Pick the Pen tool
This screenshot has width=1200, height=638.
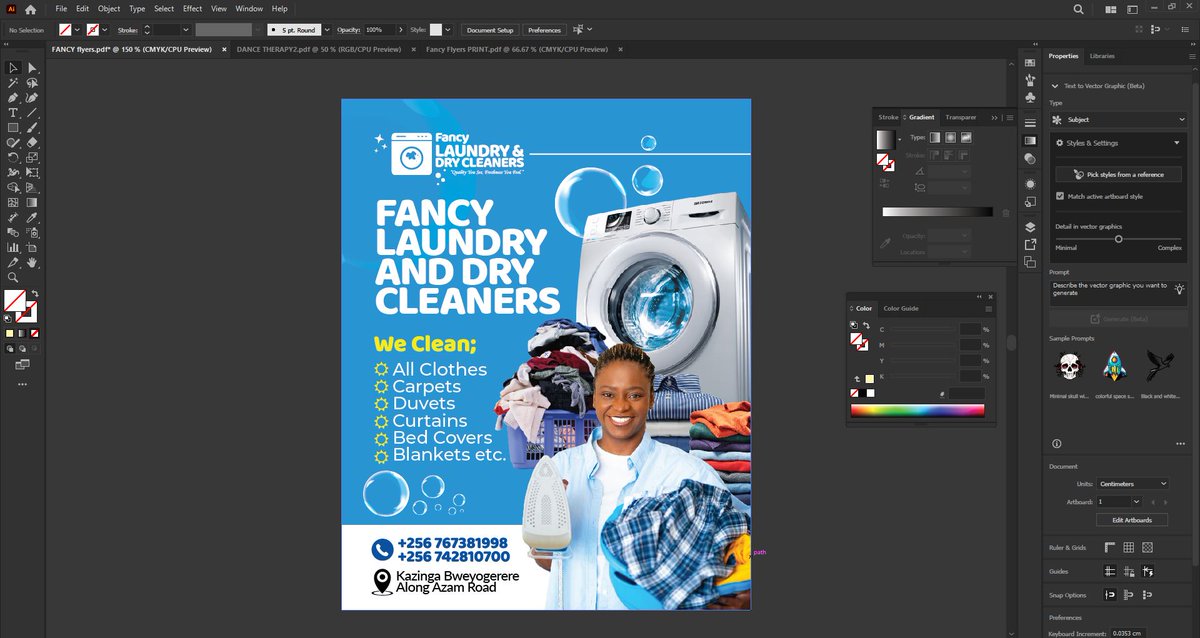point(13,98)
